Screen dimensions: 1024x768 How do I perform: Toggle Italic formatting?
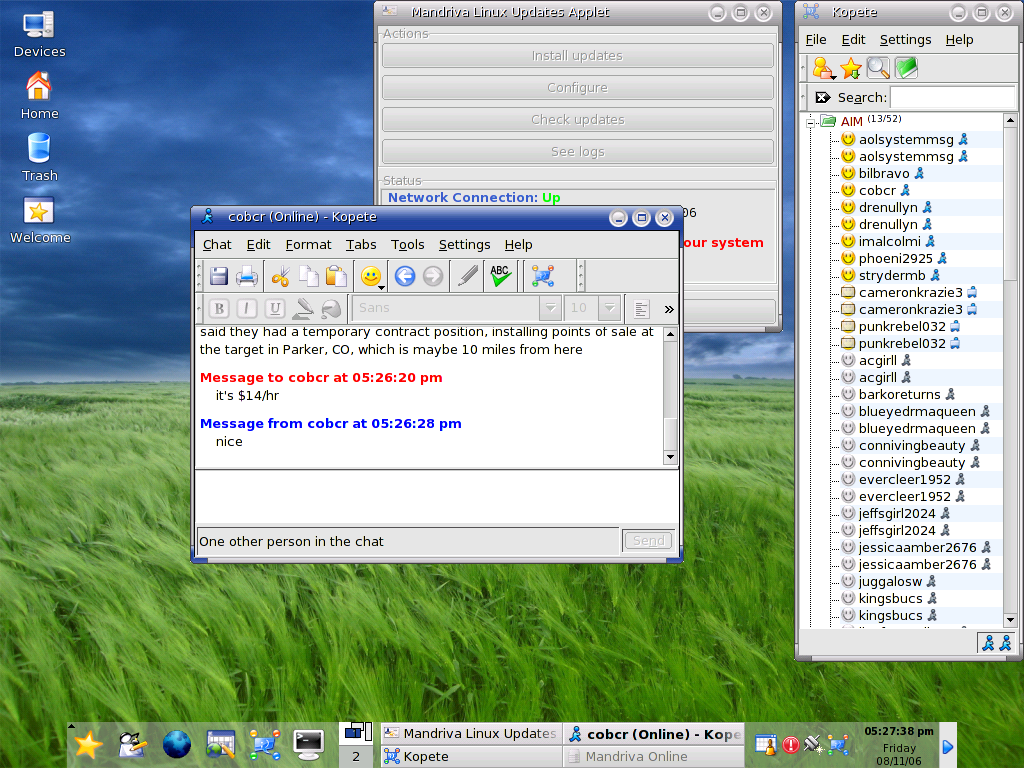tap(247, 308)
